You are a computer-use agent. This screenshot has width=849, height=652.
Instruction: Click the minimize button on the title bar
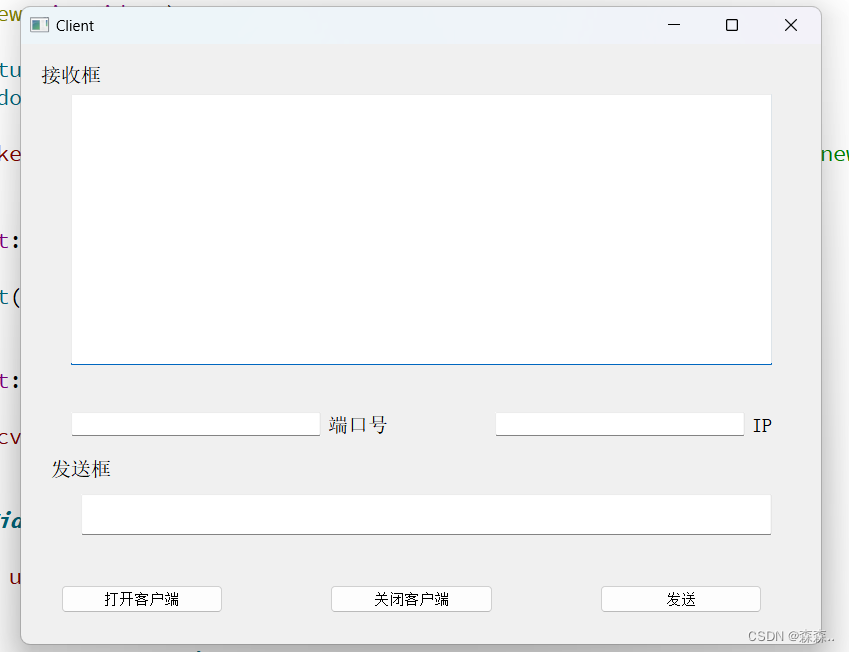pyautogui.click(x=673, y=25)
